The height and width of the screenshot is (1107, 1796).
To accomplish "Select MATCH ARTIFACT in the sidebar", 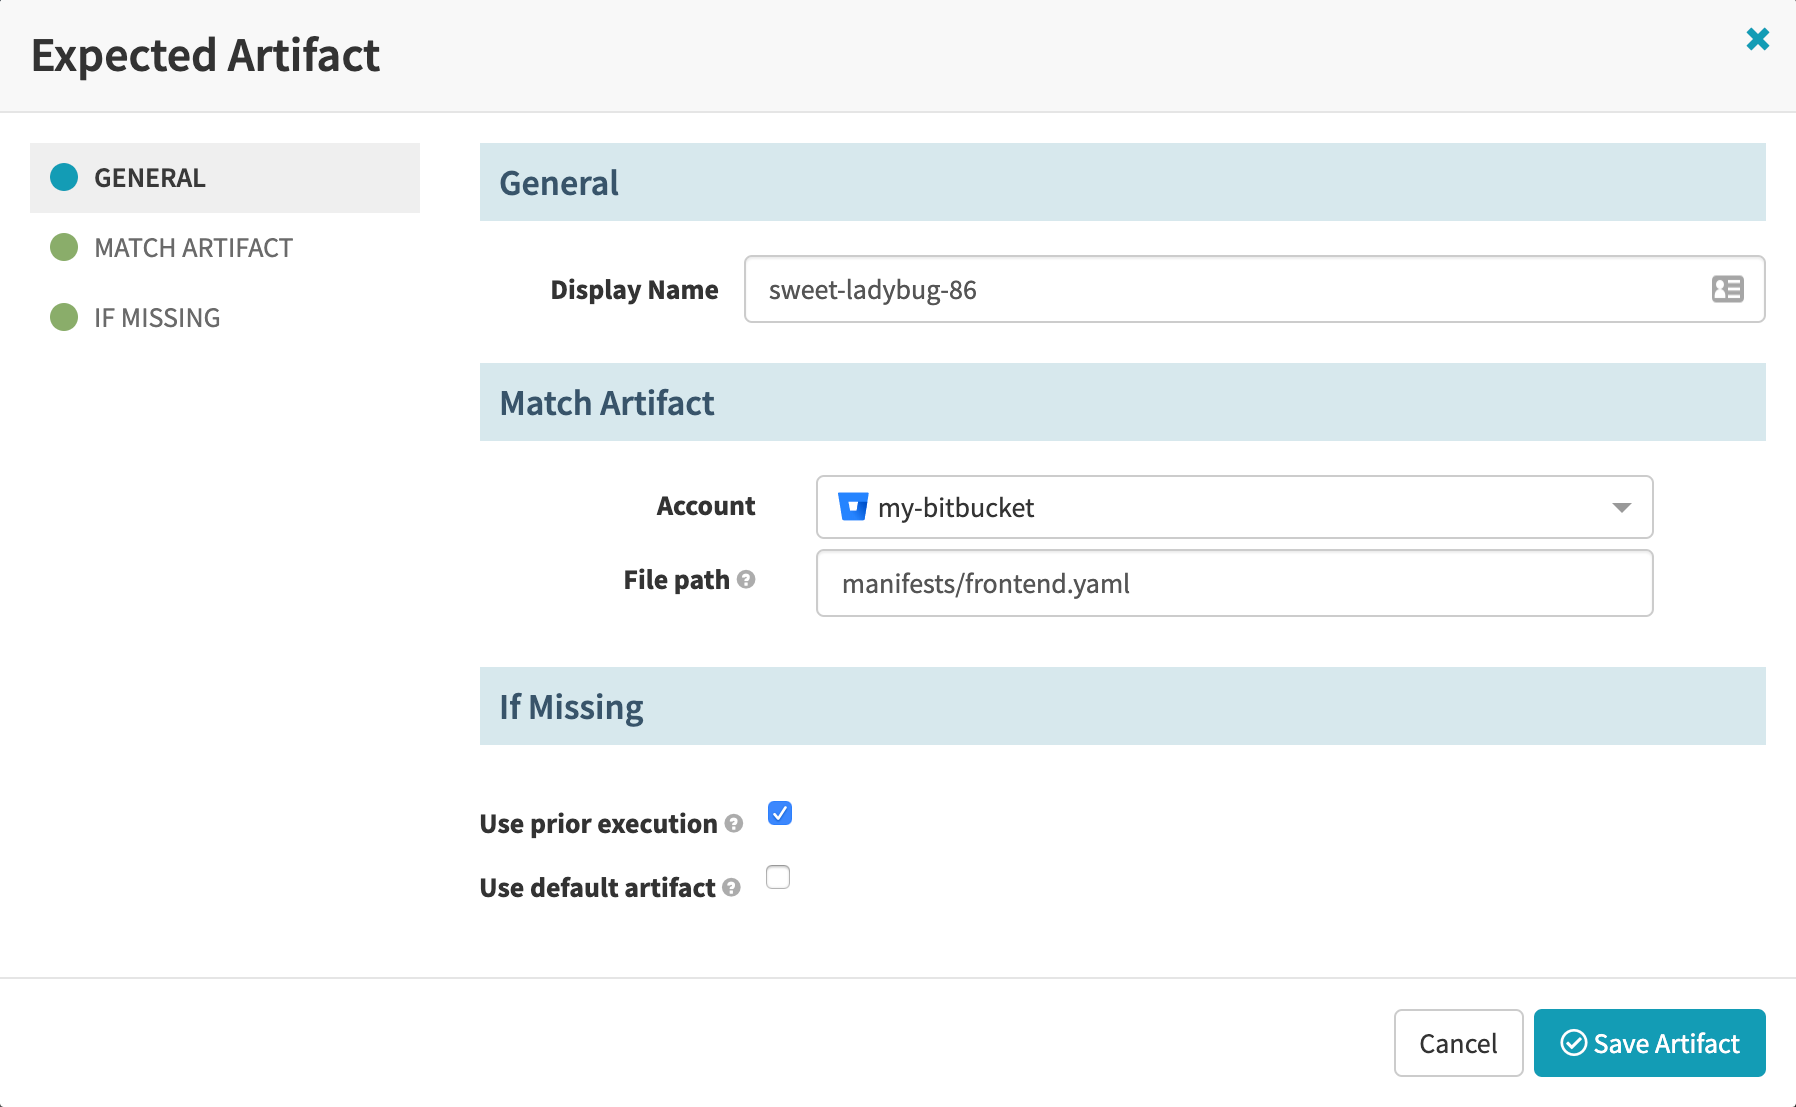I will [192, 247].
